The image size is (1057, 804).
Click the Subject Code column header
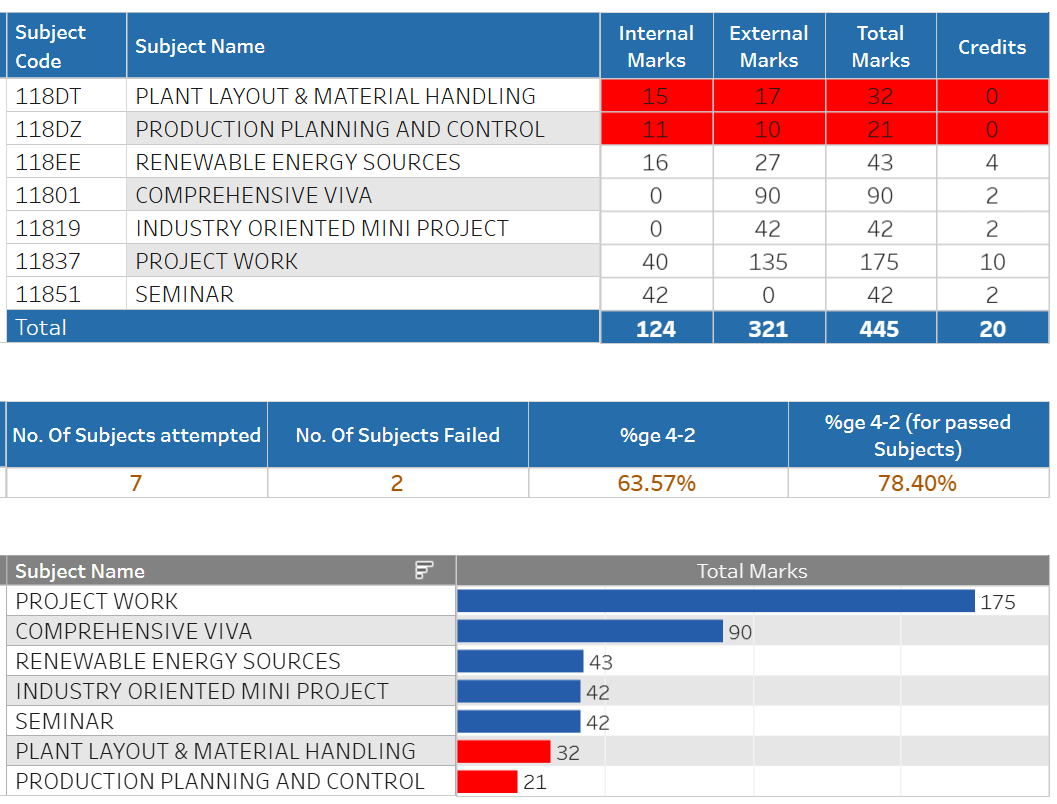51,46
